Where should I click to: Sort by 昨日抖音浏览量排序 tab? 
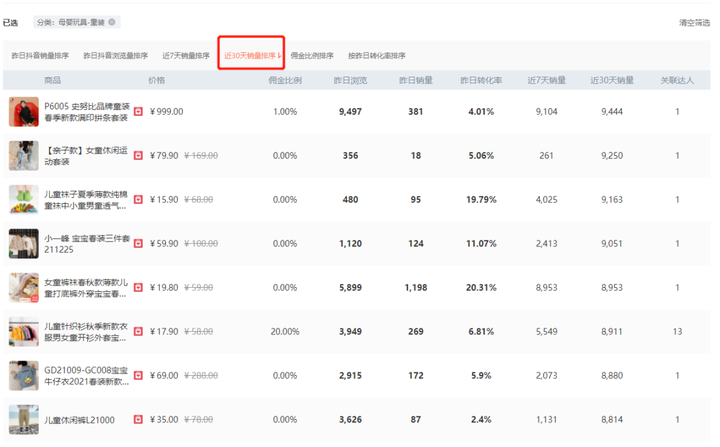coord(116,56)
